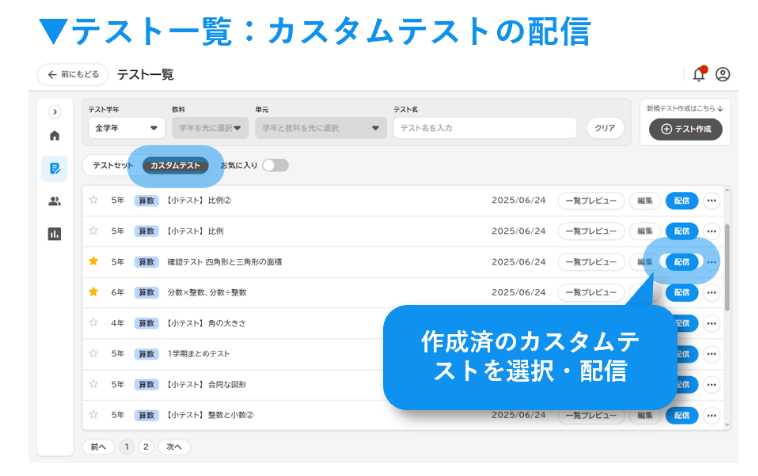Switch to the テストセット tab
This screenshot has width=758, height=476.
click(111, 165)
